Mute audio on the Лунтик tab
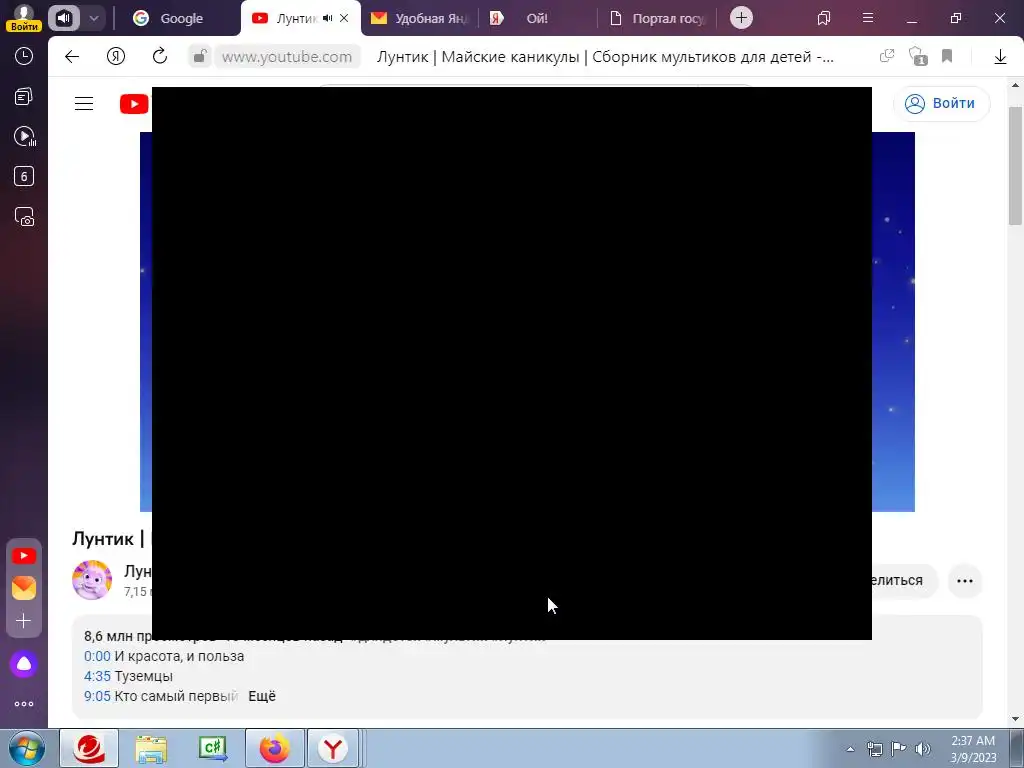 (x=327, y=18)
